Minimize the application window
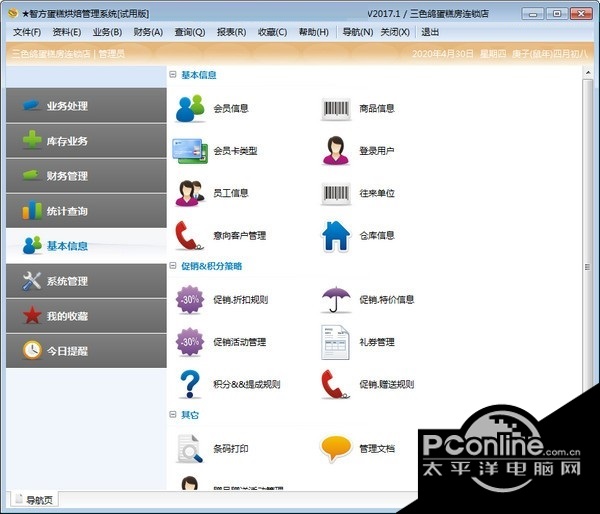This screenshot has height=514, width=600. pyautogui.click(x=532, y=14)
